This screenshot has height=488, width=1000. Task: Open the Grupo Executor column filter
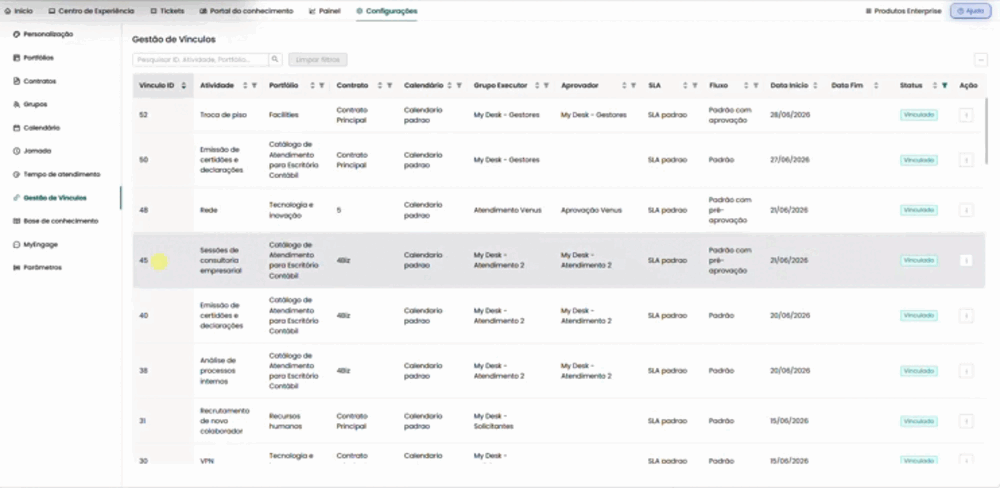(546, 85)
